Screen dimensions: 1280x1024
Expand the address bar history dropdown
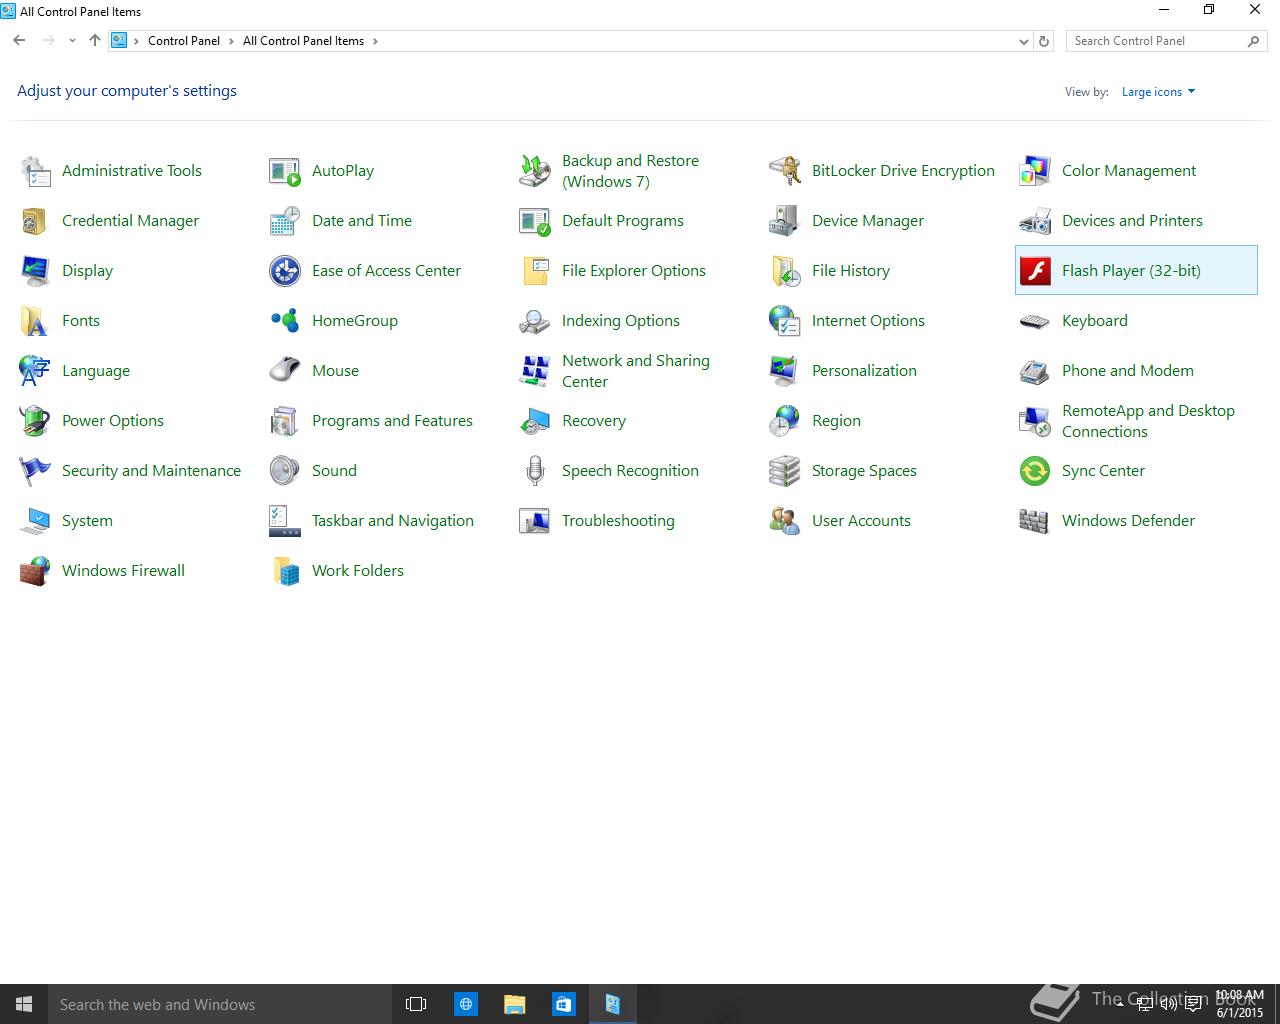pos(1023,41)
